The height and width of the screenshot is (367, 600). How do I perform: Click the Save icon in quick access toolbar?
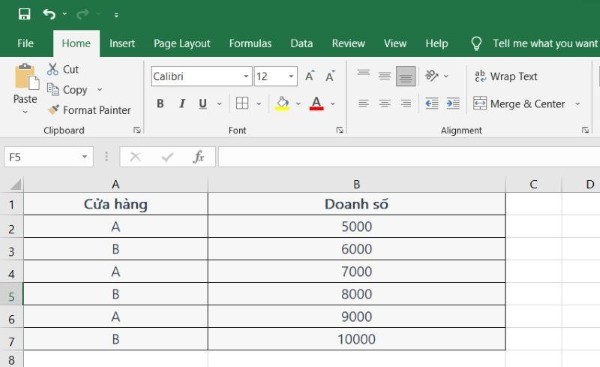24,15
